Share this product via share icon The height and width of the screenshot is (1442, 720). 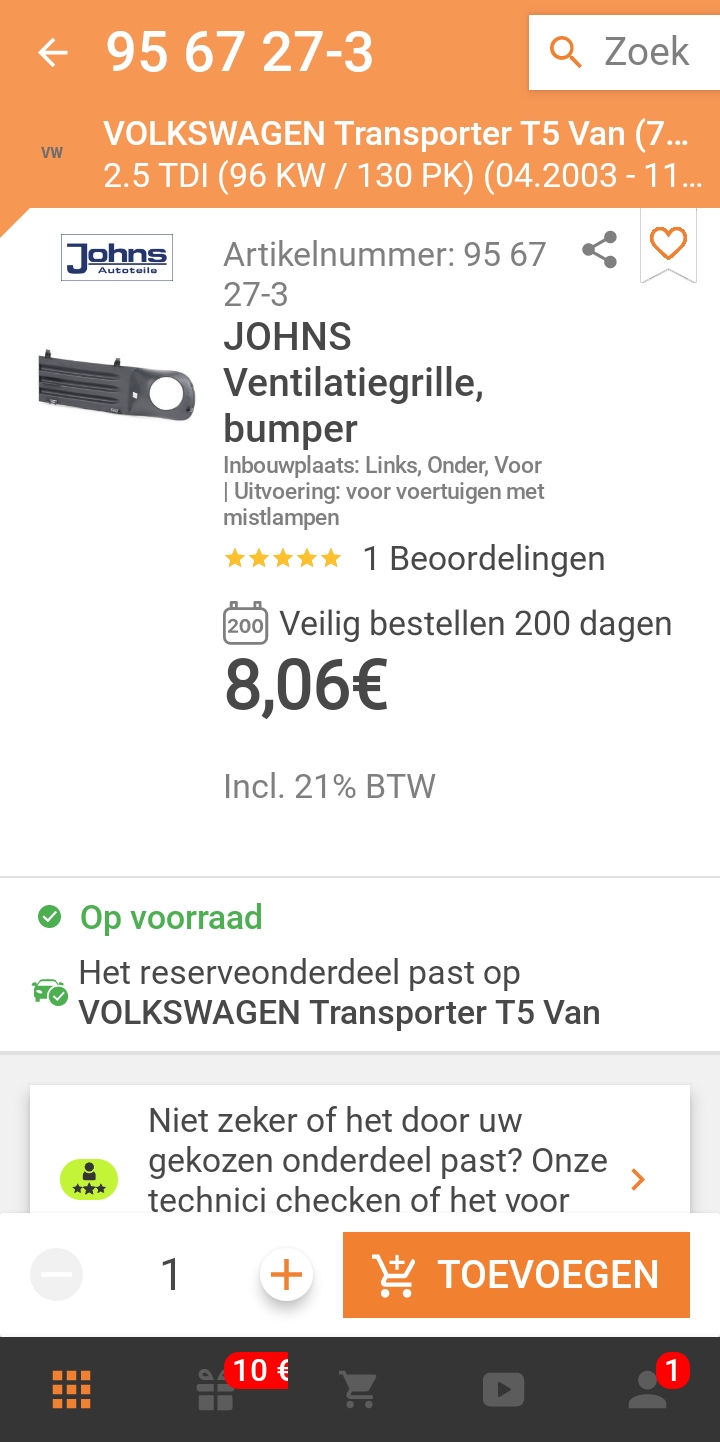[x=599, y=250]
